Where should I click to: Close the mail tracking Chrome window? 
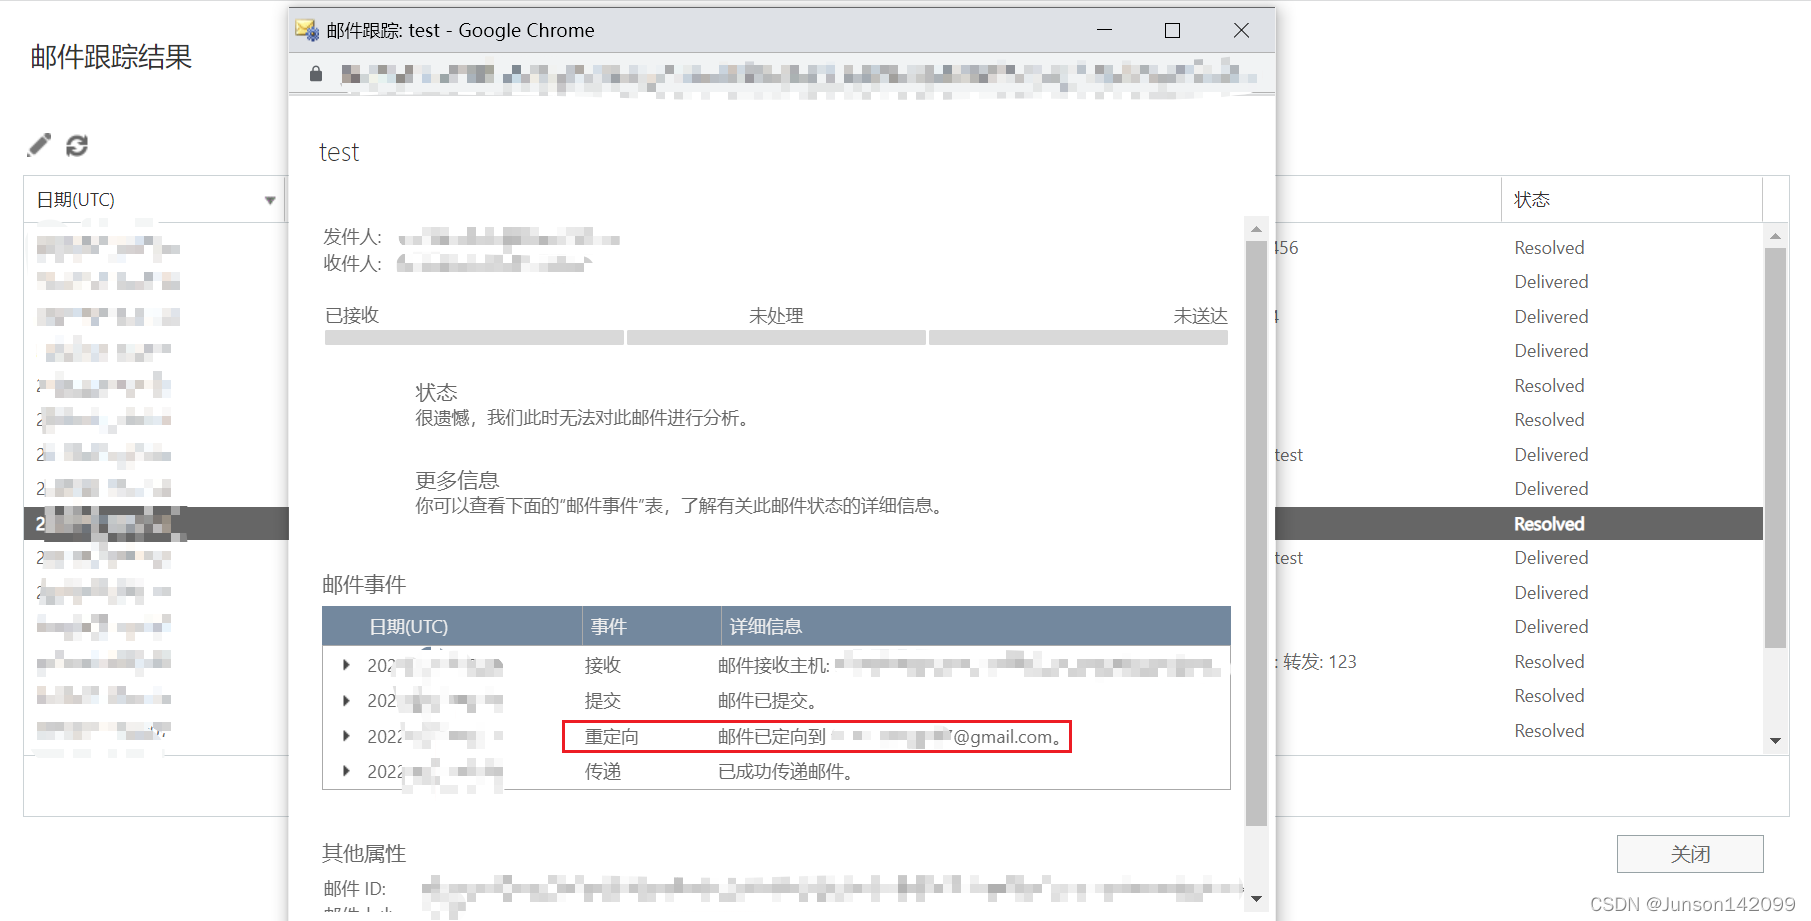point(1241,31)
